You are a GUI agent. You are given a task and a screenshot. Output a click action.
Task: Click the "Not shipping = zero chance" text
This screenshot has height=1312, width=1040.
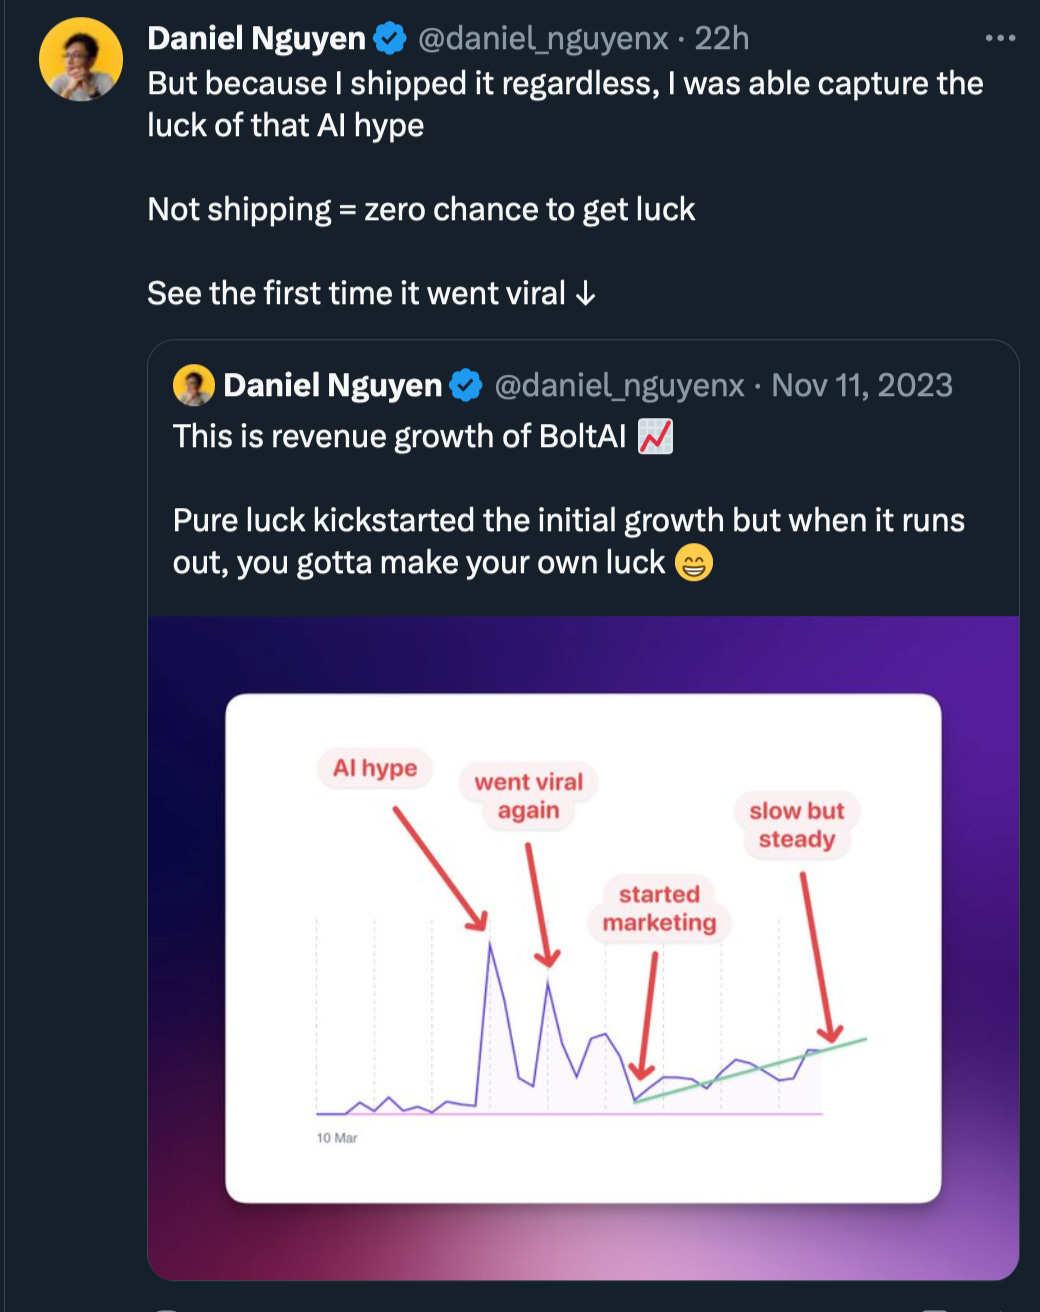tap(421, 210)
